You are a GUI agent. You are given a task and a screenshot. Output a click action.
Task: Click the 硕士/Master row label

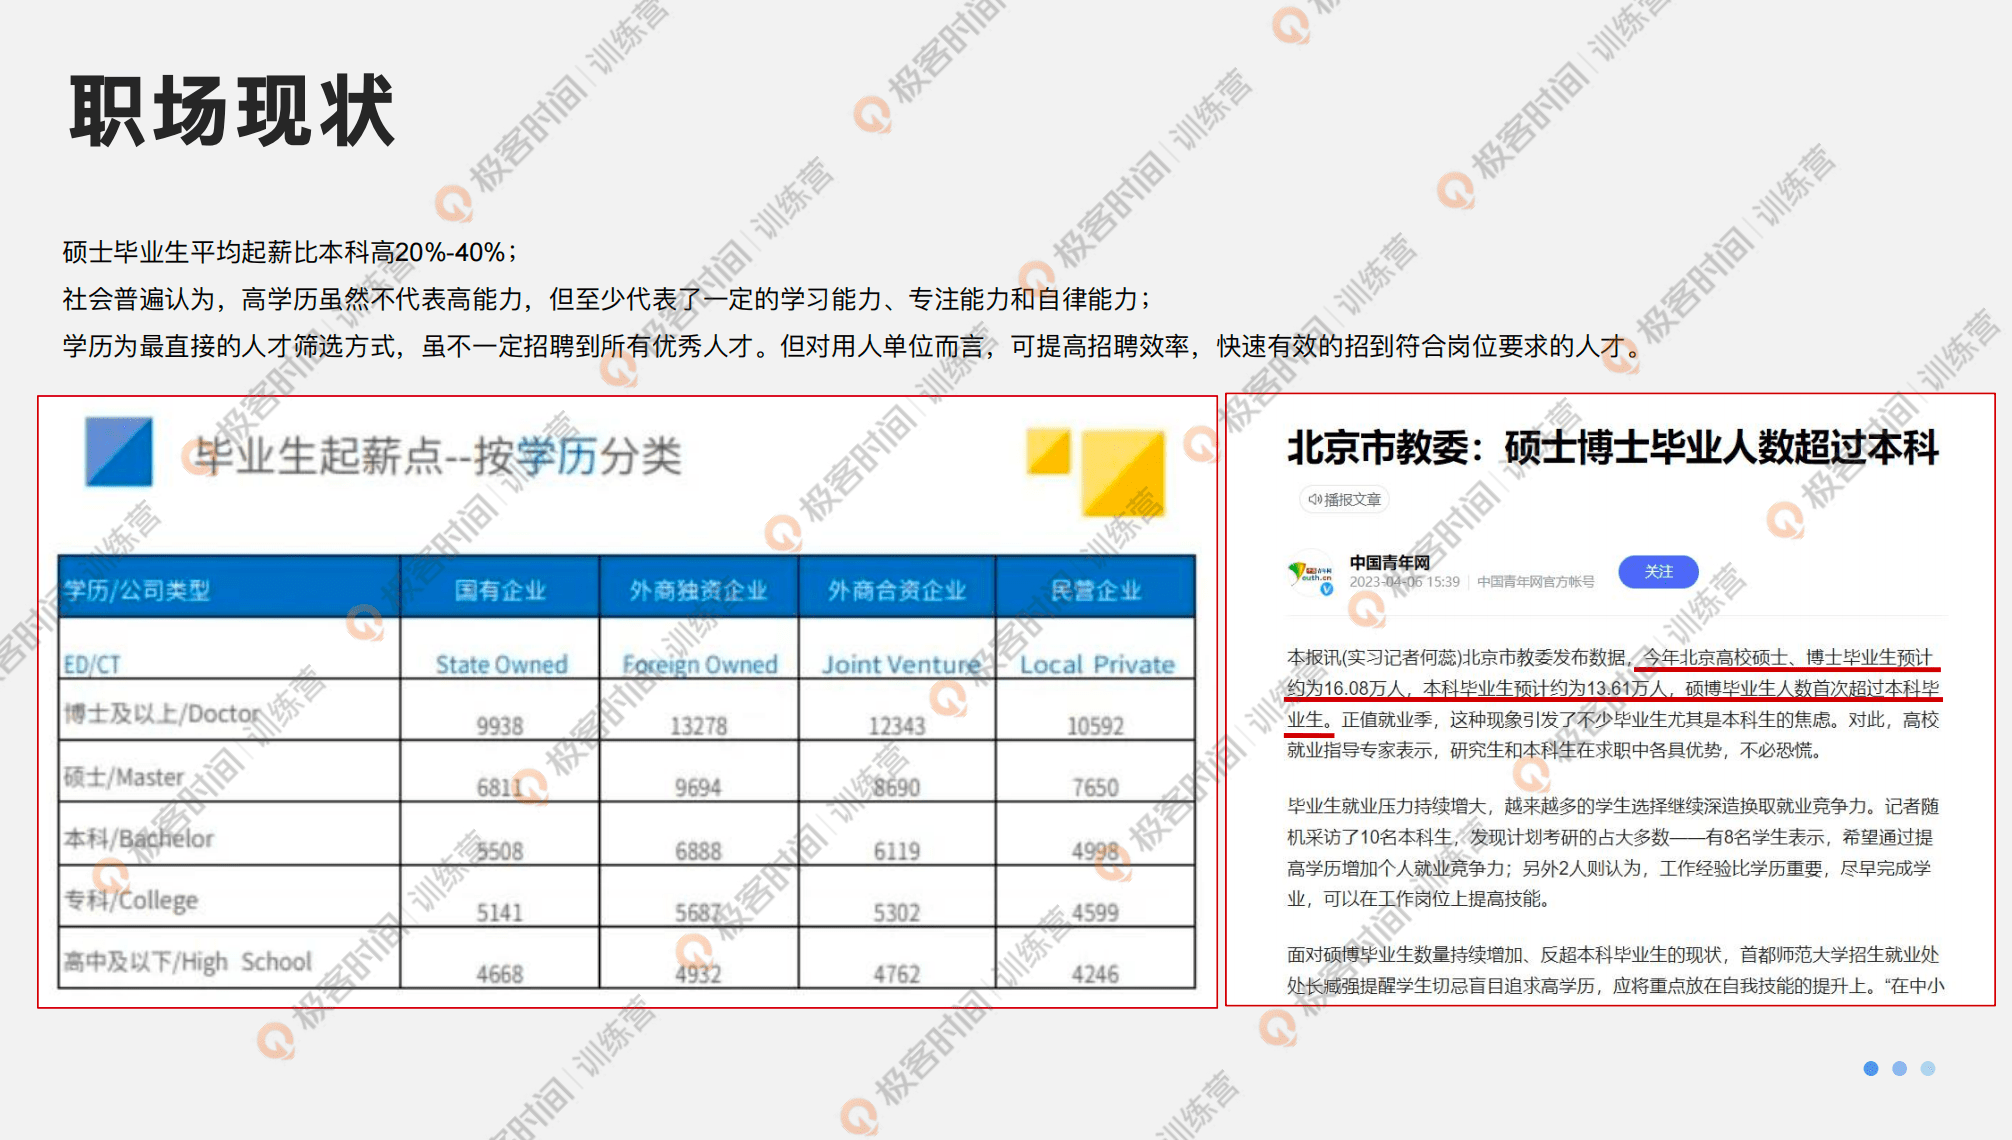(124, 776)
